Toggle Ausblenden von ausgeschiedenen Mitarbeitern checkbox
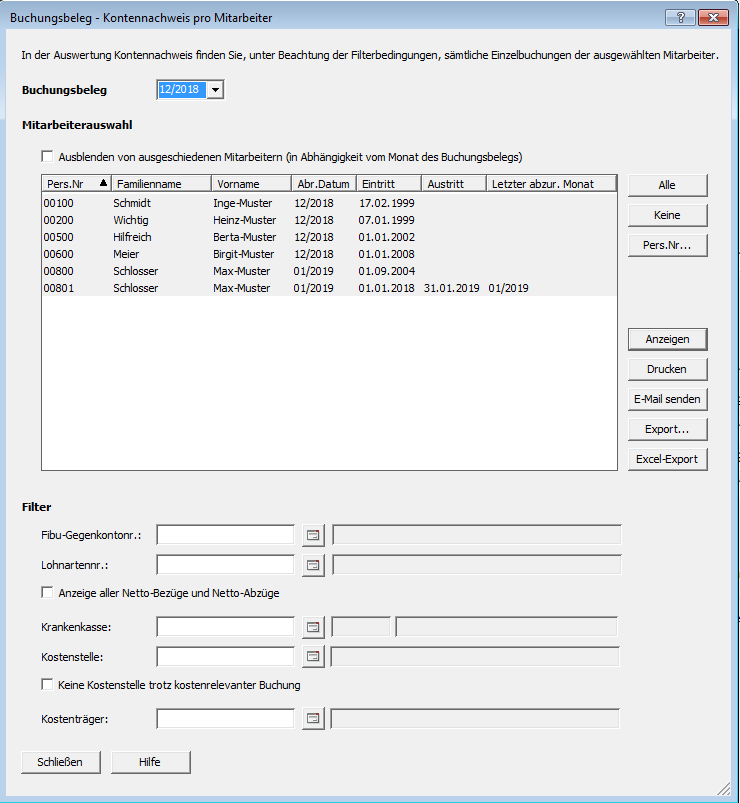Viewport: 740px width, 803px height. [x=47, y=157]
